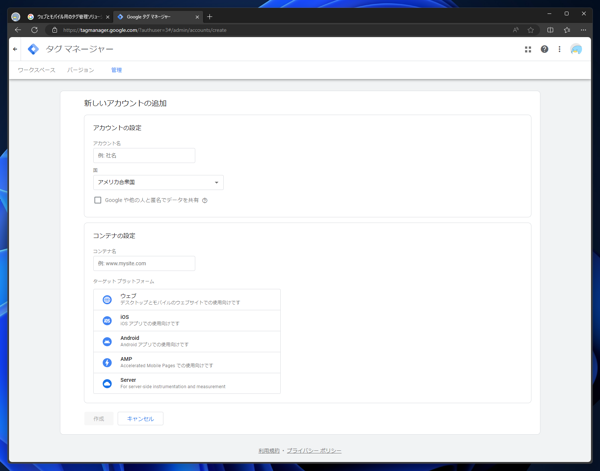
Task: Close the Google タグ マネージャー tab
Action: tap(197, 17)
